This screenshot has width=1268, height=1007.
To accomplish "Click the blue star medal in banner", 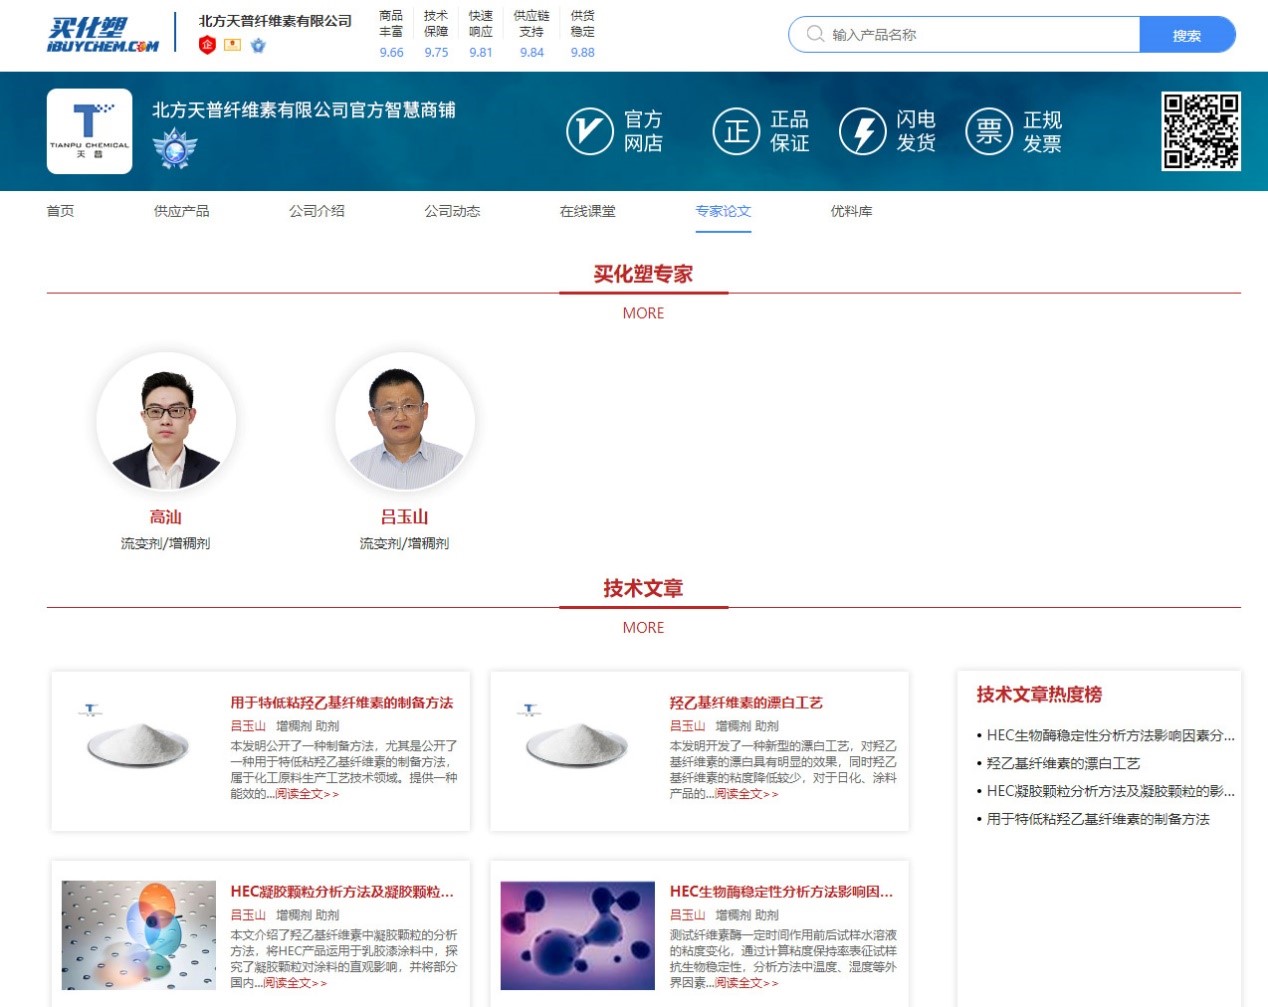I will pyautogui.click(x=175, y=149).
